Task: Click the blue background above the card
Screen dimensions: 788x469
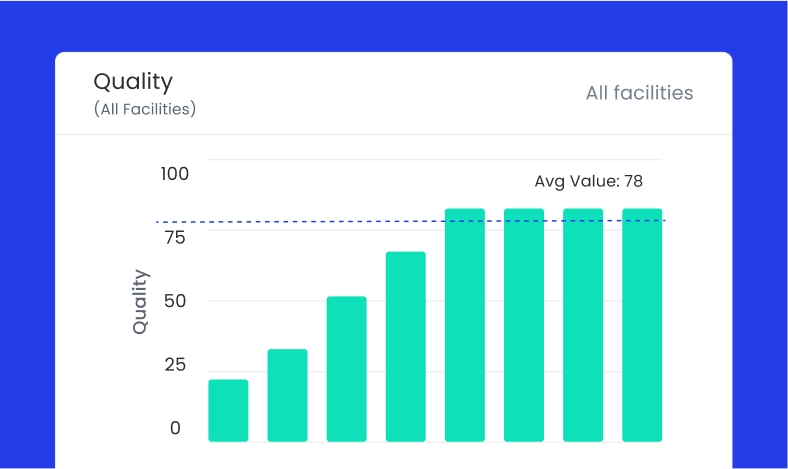Action: [394, 25]
